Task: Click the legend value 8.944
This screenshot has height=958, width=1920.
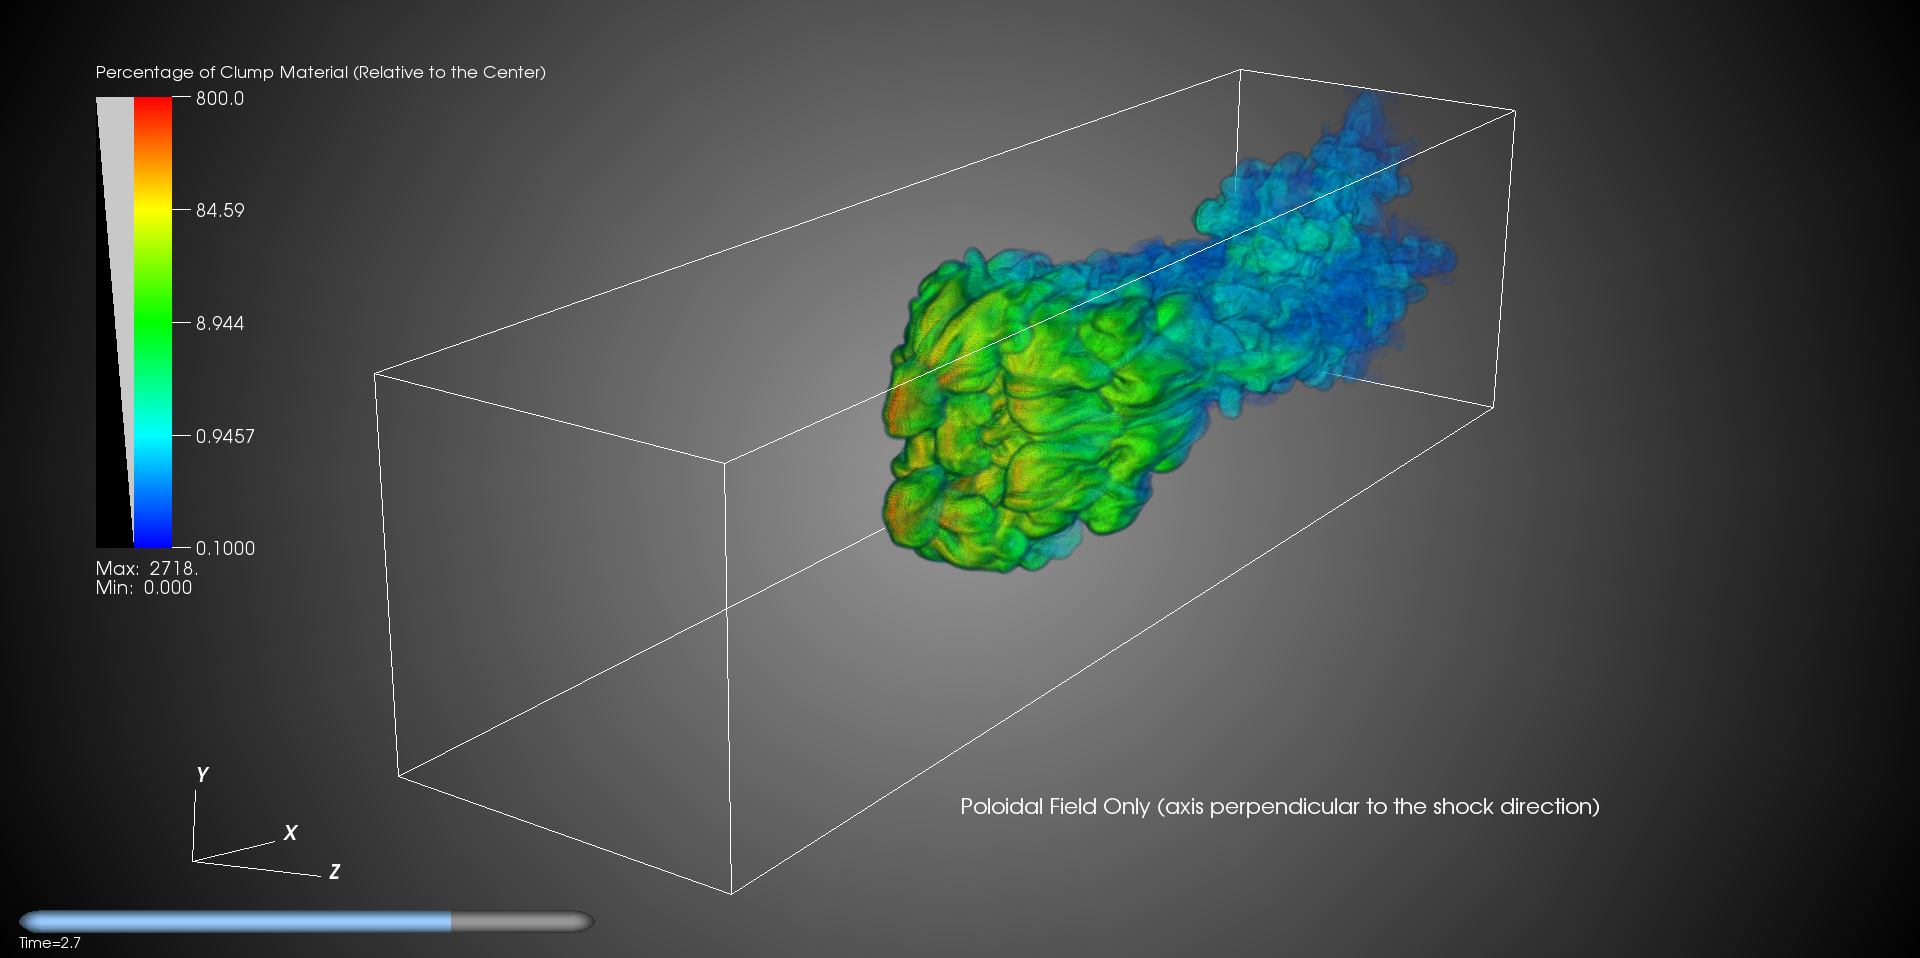Action: coord(220,323)
